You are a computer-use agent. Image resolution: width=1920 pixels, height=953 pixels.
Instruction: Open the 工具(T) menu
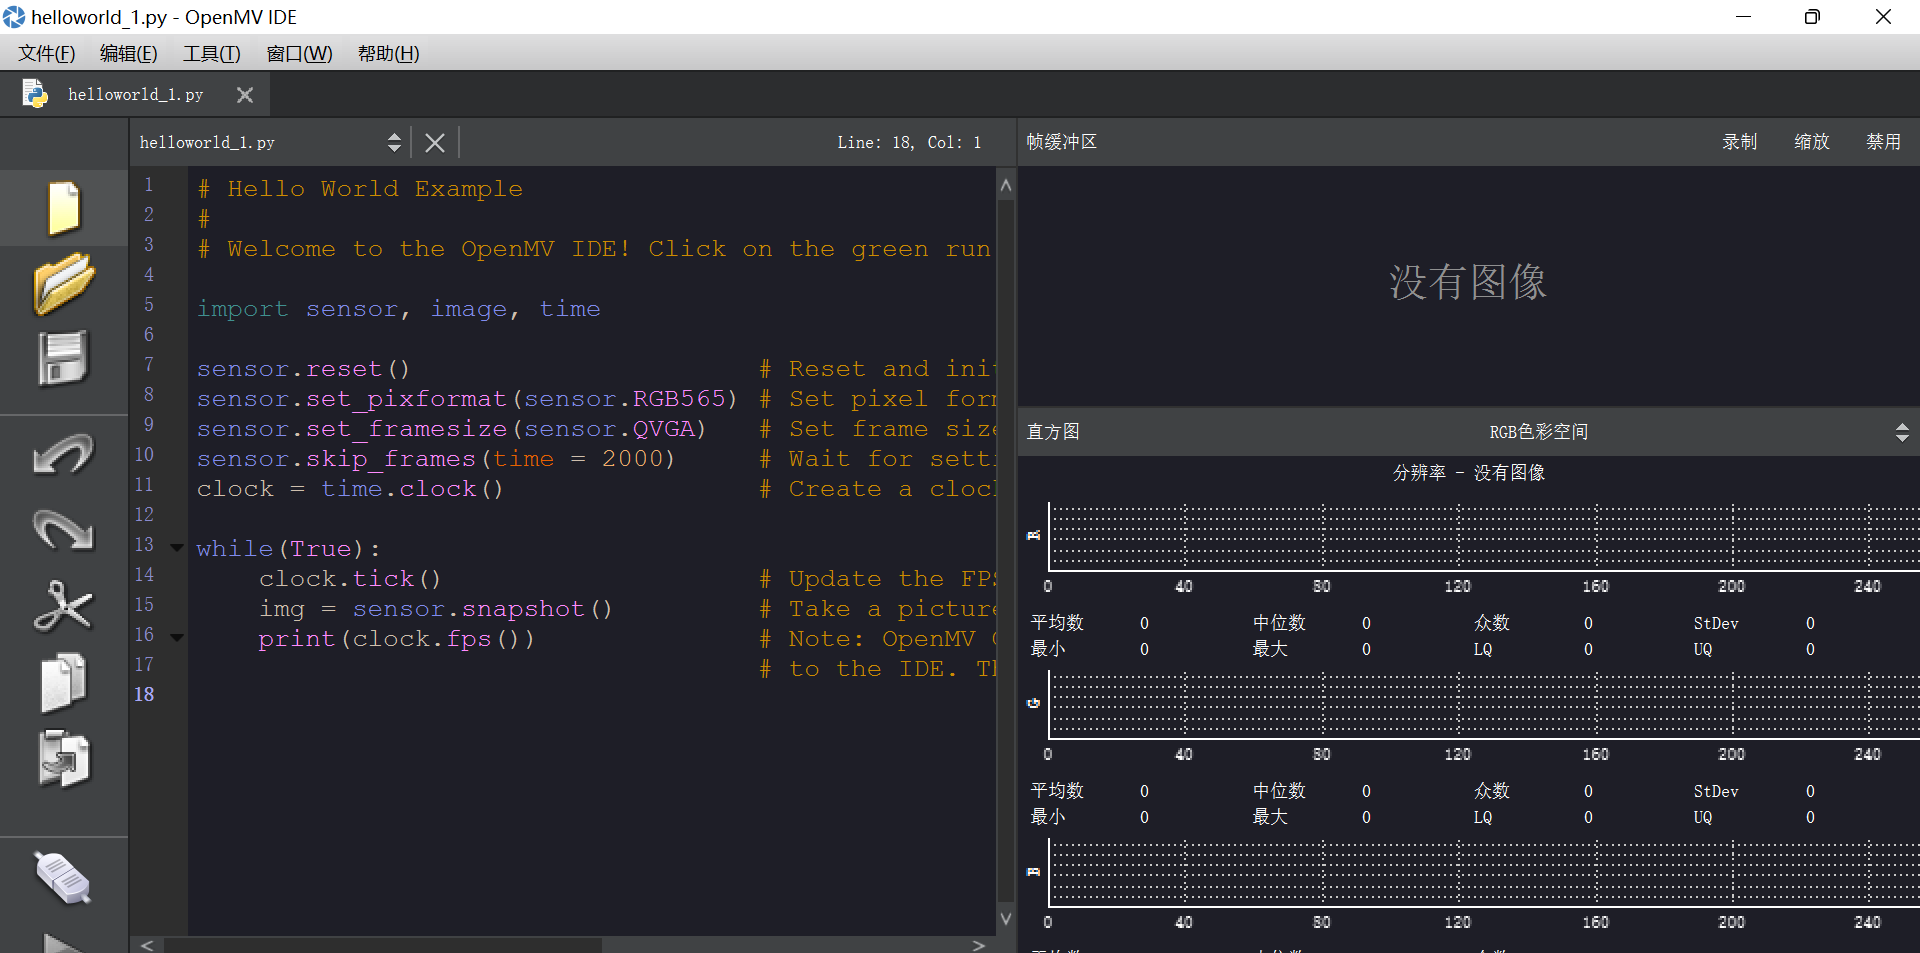[x=212, y=53]
